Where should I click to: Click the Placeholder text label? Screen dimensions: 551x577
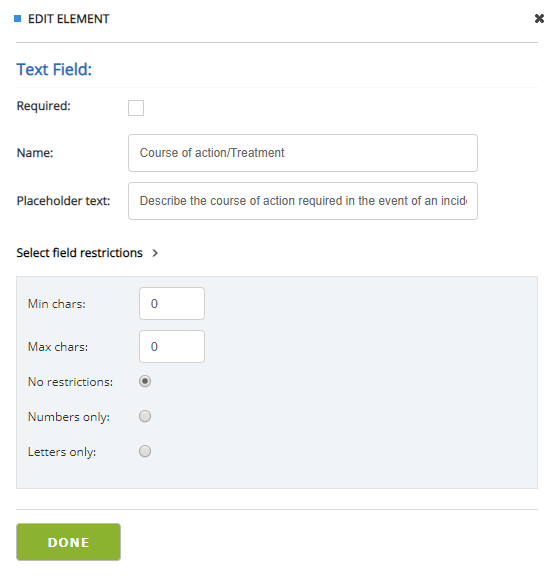[x=63, y=201]
